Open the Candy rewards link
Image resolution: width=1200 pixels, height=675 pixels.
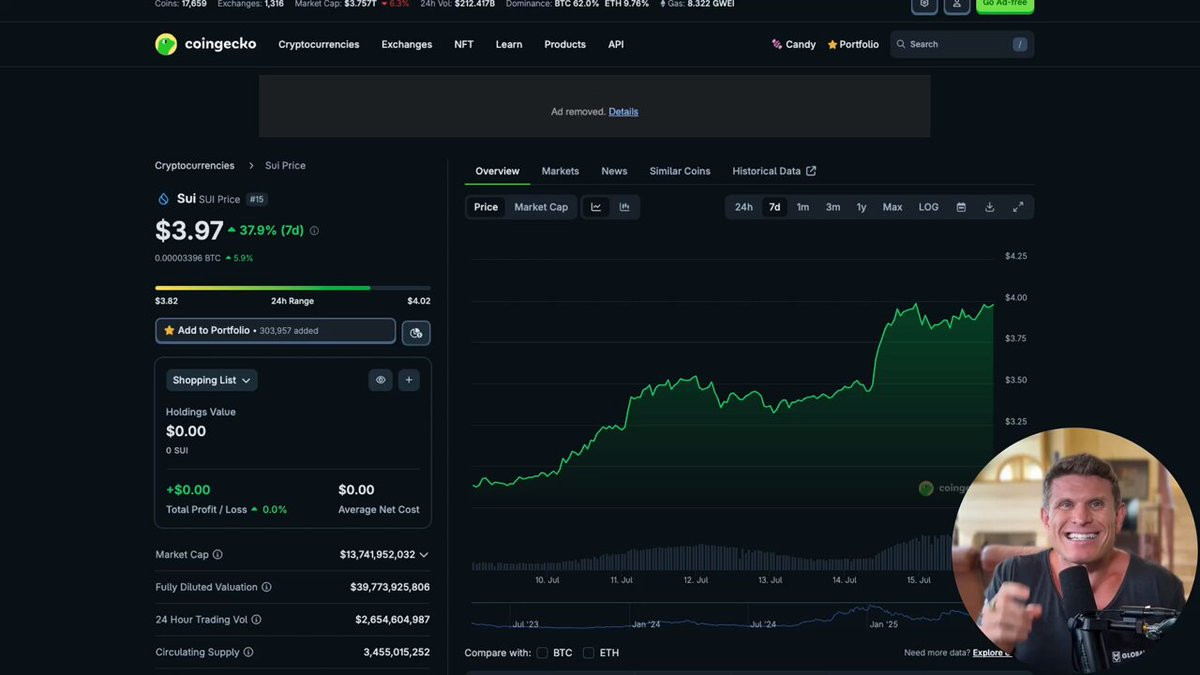(x=793, y=44)
